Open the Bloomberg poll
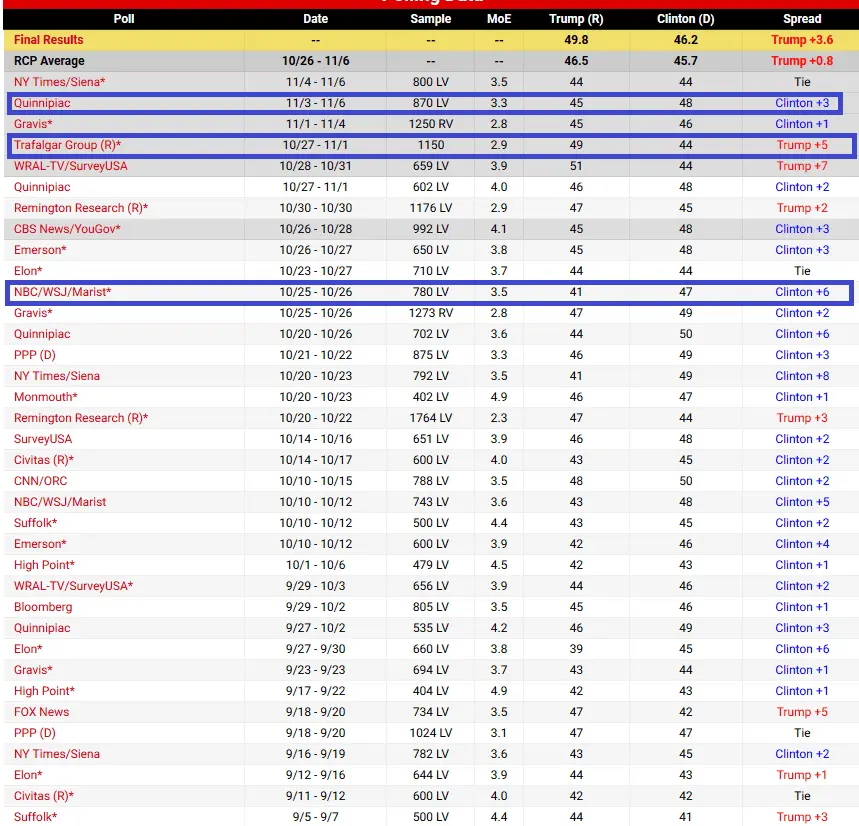 [x=43, y=607]
